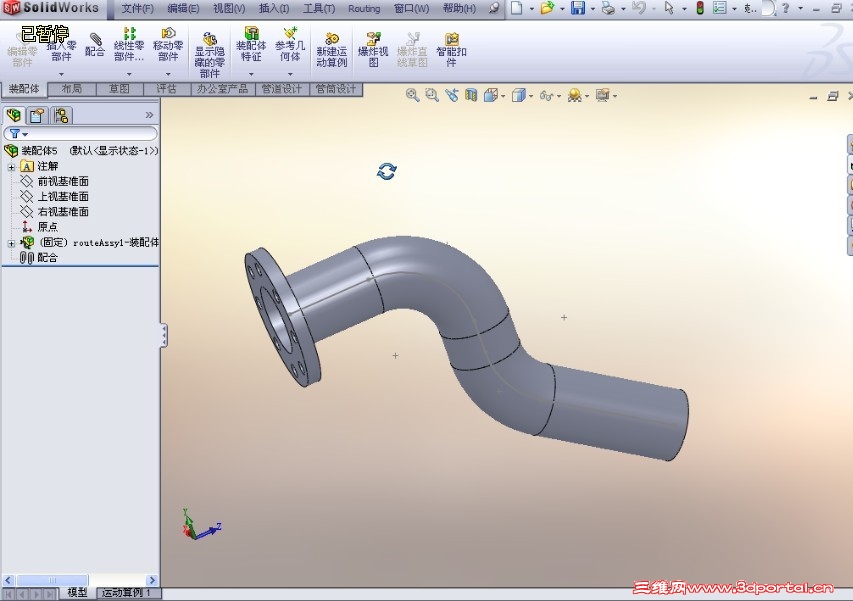The width and height of the screenshot is (853, 601).
Task: Switch to the 办公室产品 ribbon tab
Action: click(223, 89)
